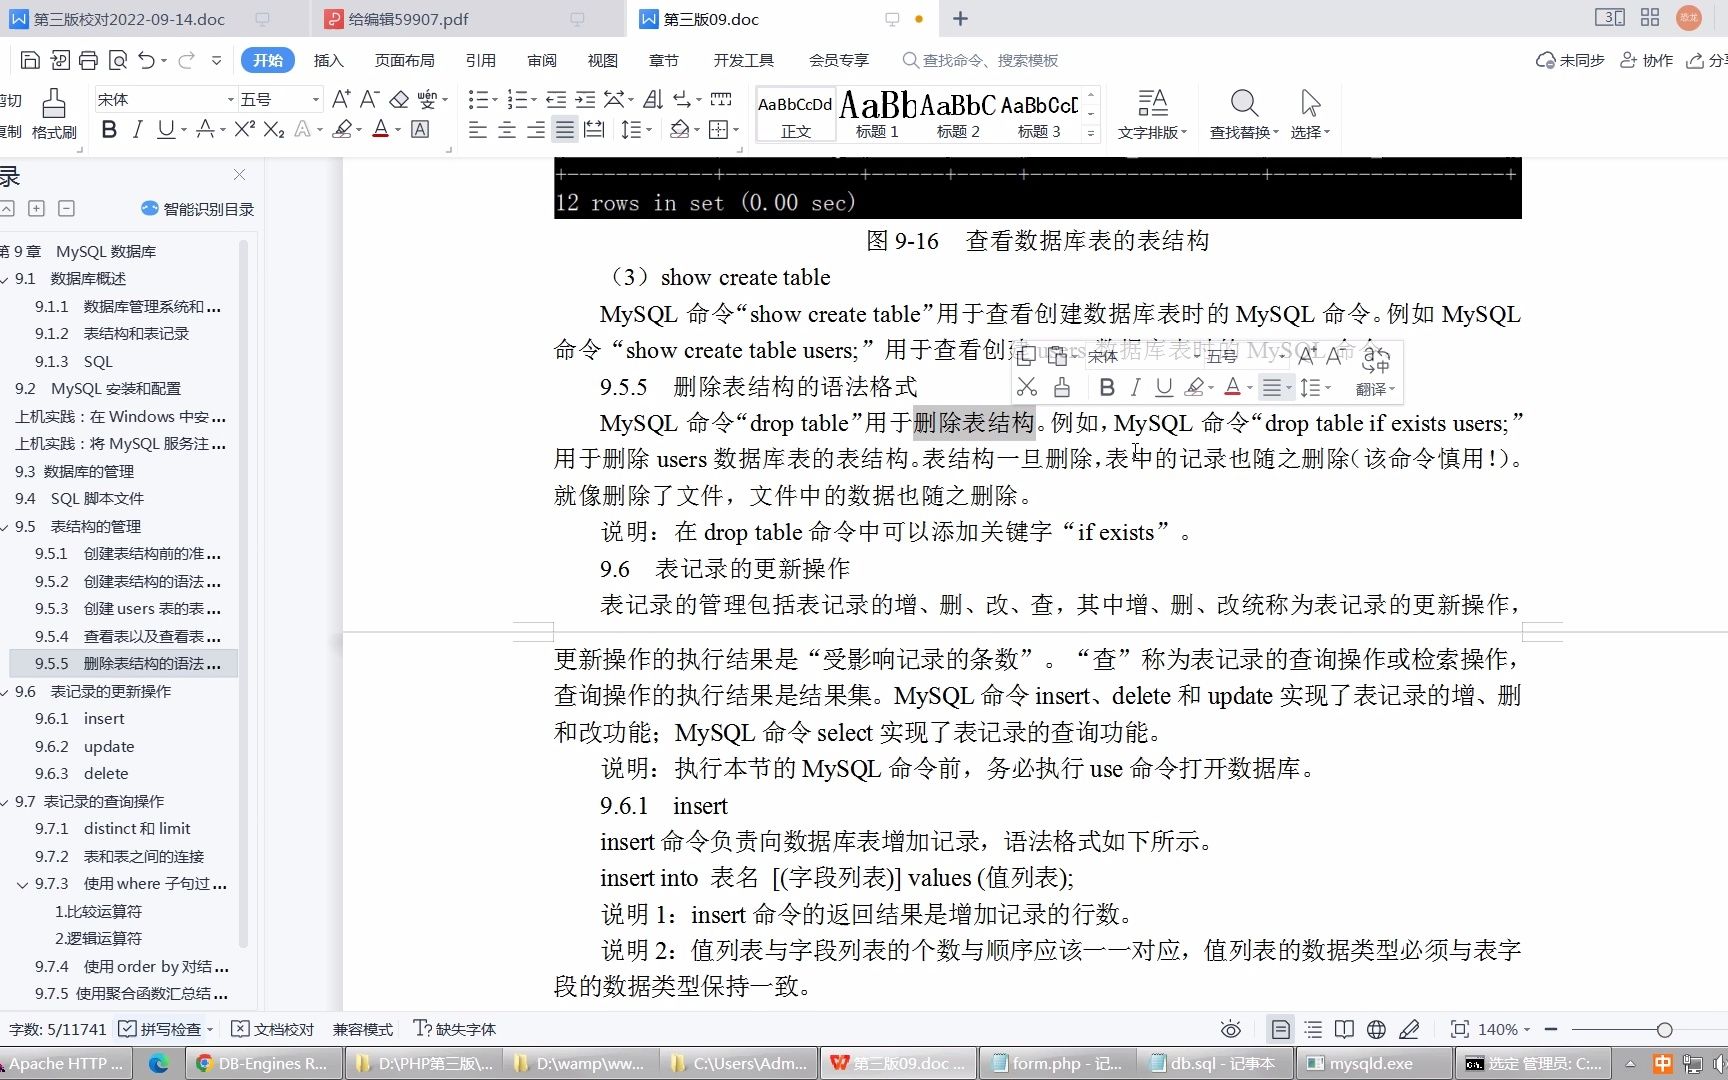This screenshot has height=1080, width=1728.
Task: Click 协作 collaboration button
Action: (x=1646, y=61)
